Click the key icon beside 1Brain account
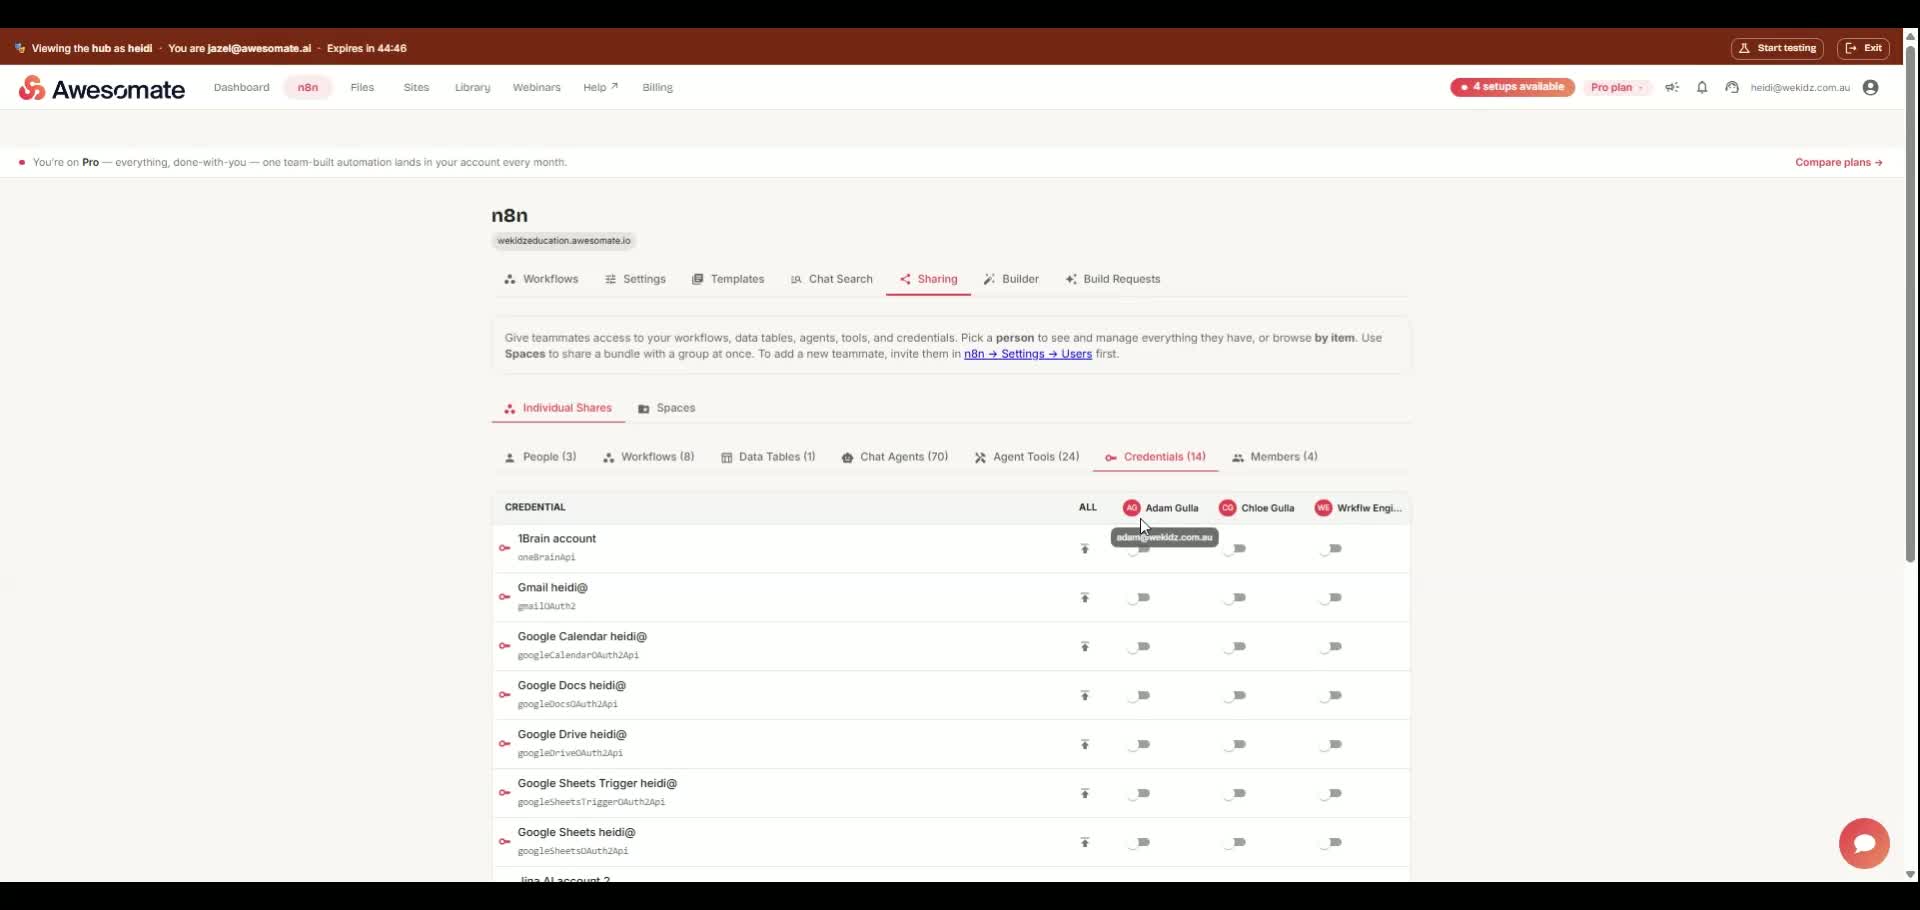Screen dimensions: 1920x910 [505, 548]
